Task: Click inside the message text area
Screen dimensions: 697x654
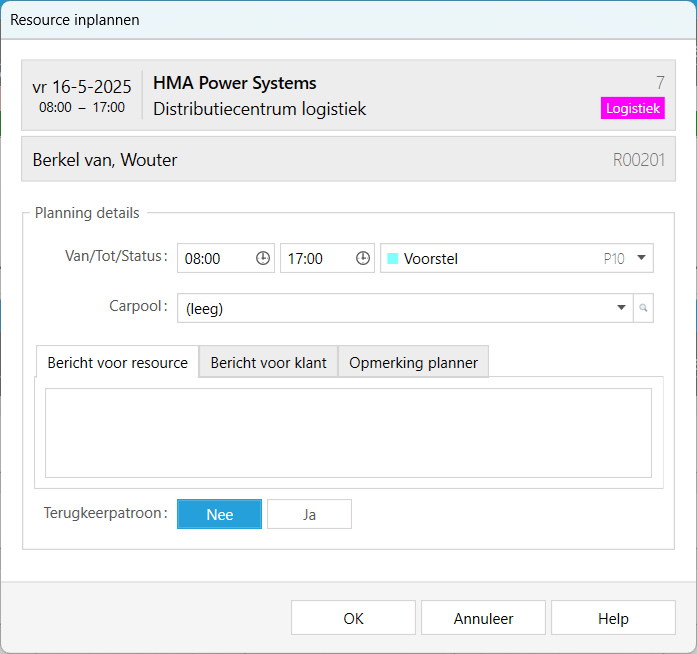Action: coord(348,433)
